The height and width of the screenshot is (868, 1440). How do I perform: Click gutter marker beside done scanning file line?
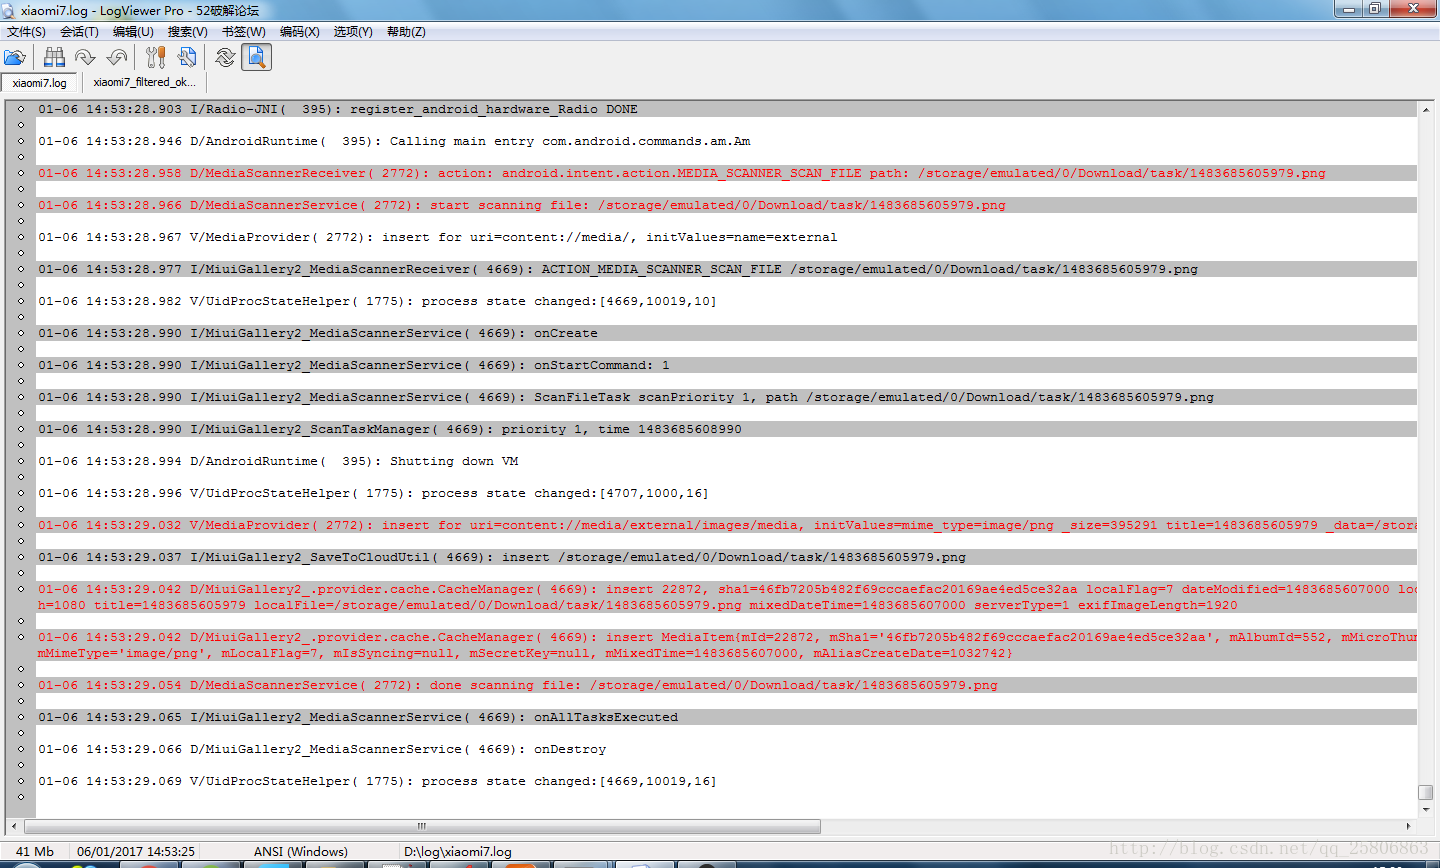20,685
